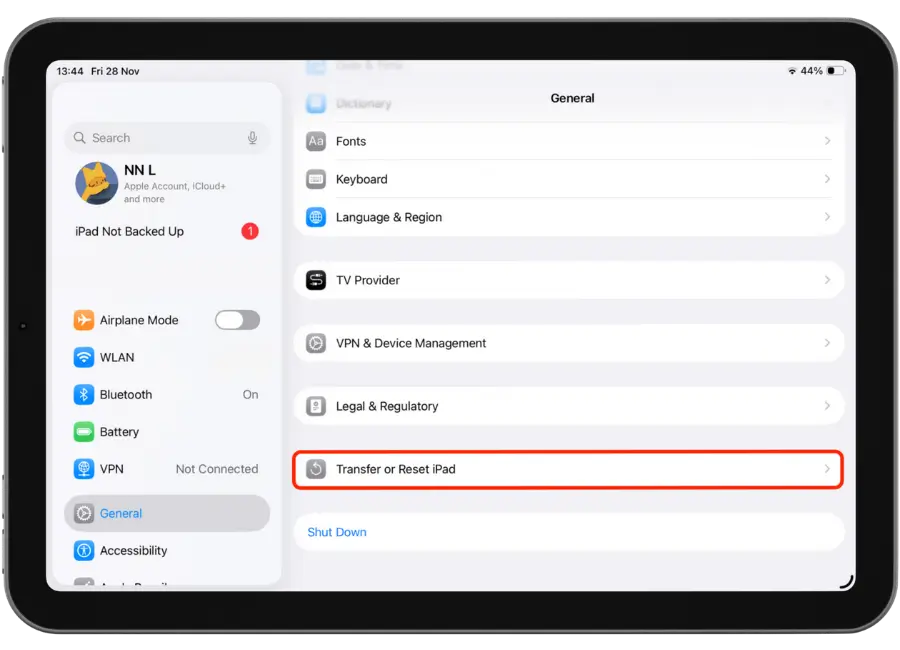Tap the Keyboard icon in General list
900x650 pixels.
(x=316, y=179)
